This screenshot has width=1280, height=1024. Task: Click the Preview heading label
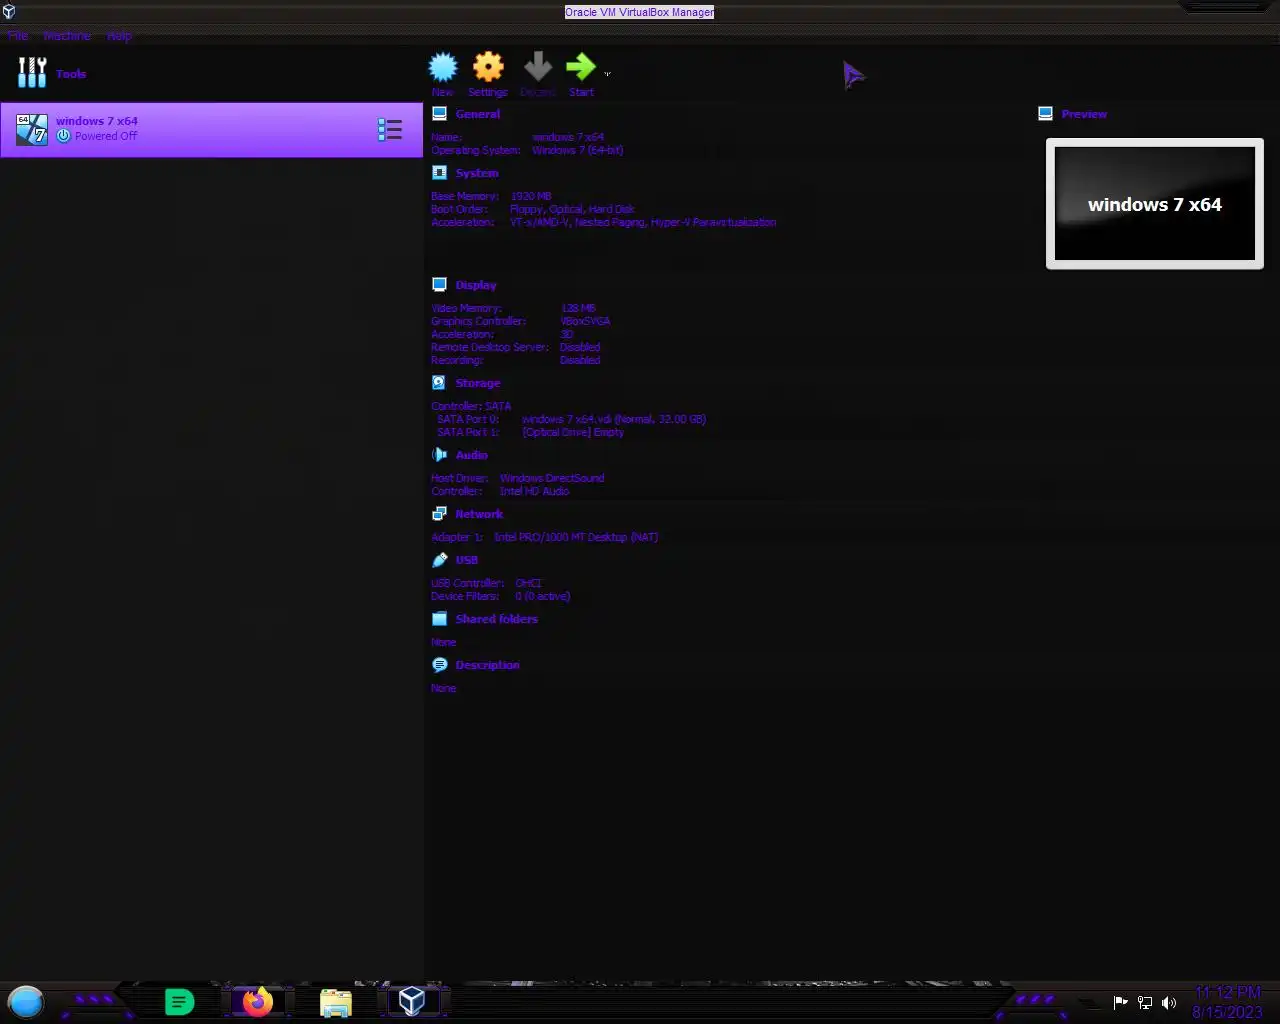pos(1084,114)
